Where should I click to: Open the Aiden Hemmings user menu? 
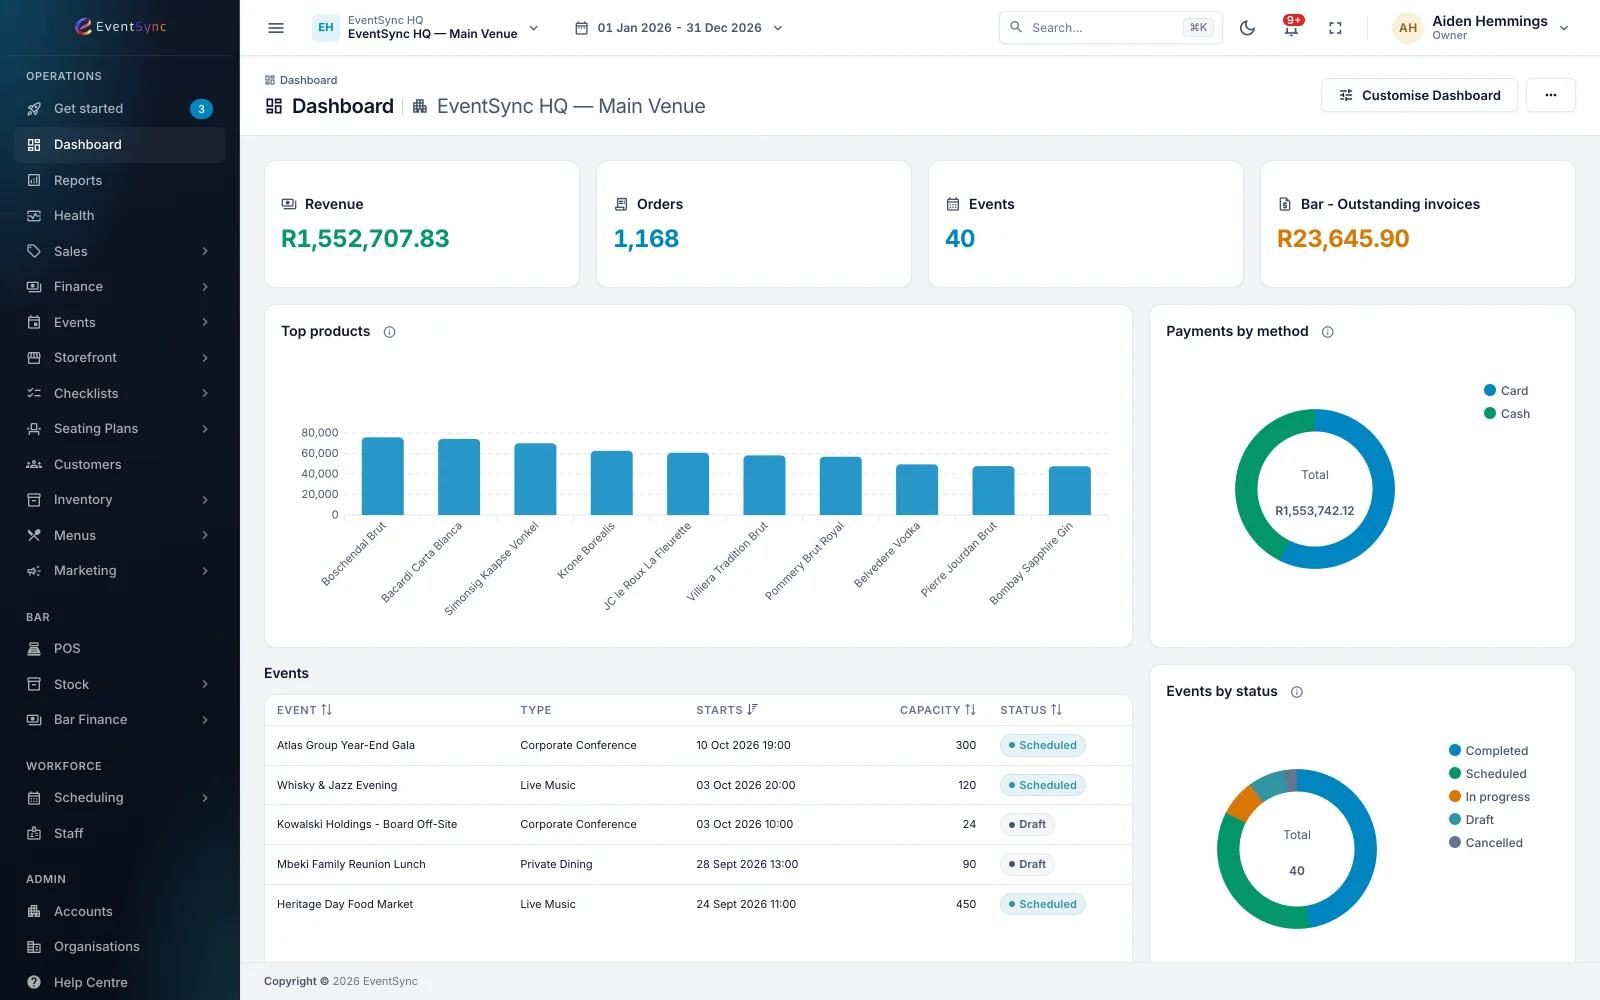[1481, 28]
